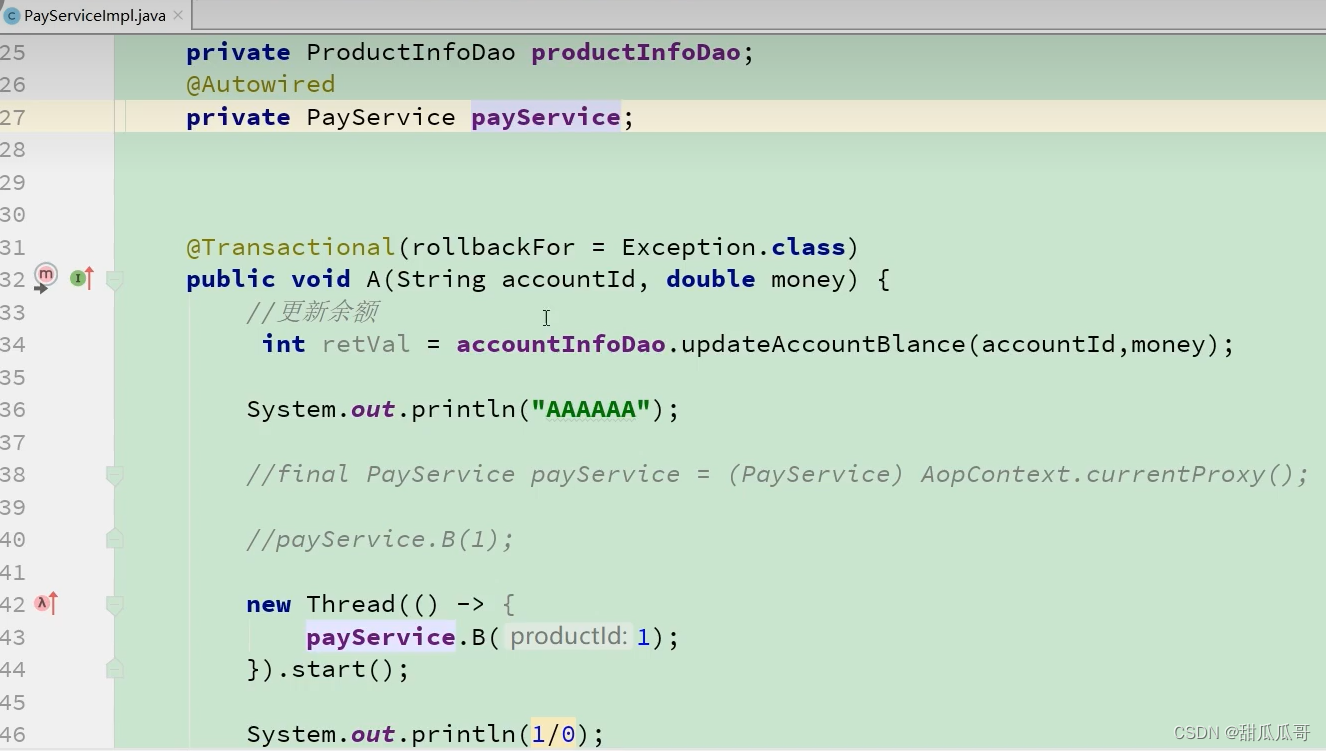Select the PayServiceImpl.java tab
The image size is (1326, 751).
pyautogui.click(x=96, y=15)
